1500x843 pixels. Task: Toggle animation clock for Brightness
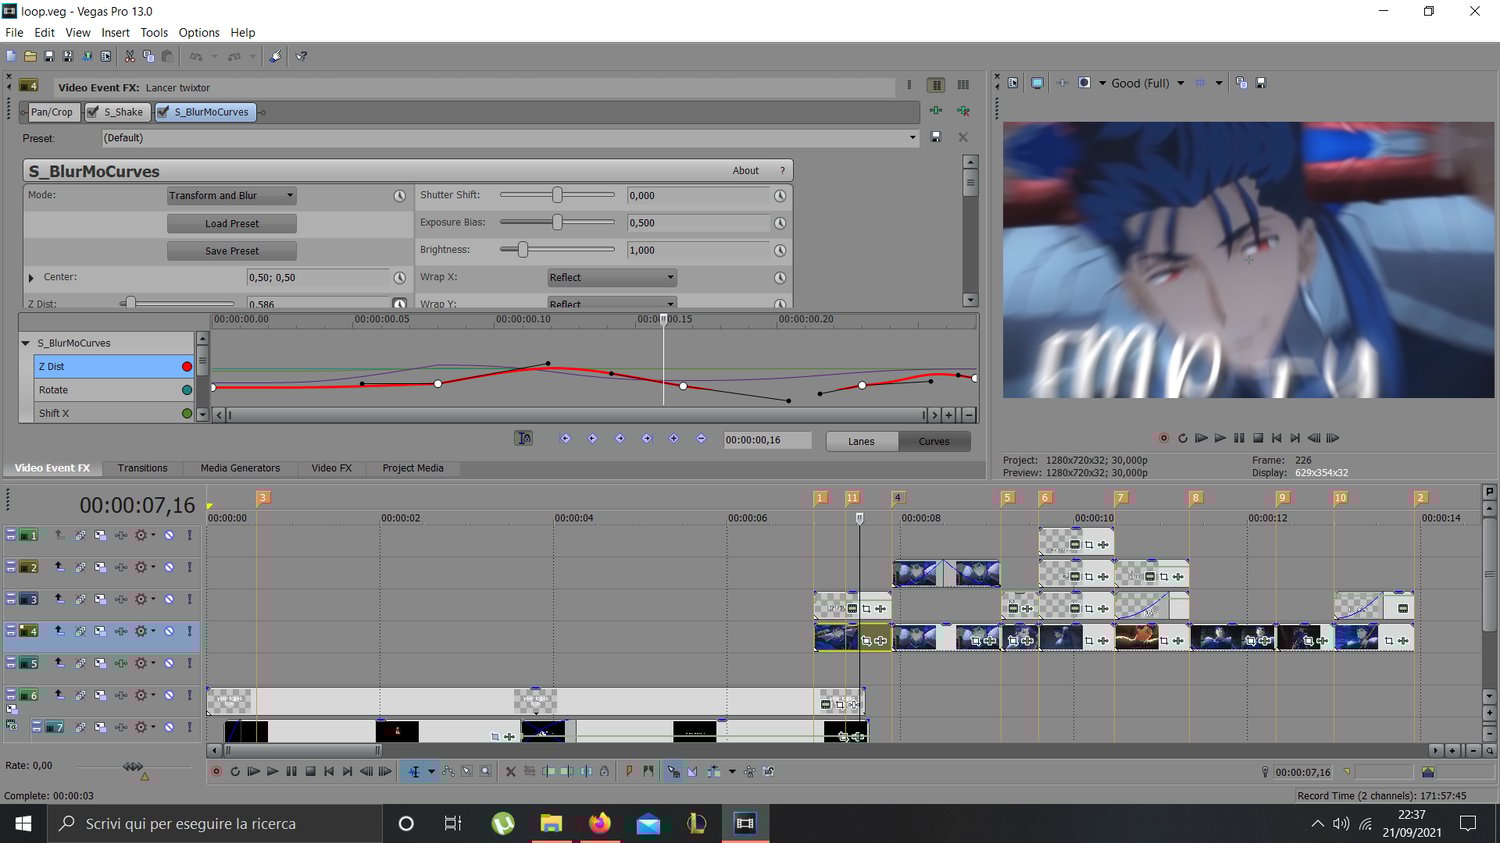click(780, 250)
